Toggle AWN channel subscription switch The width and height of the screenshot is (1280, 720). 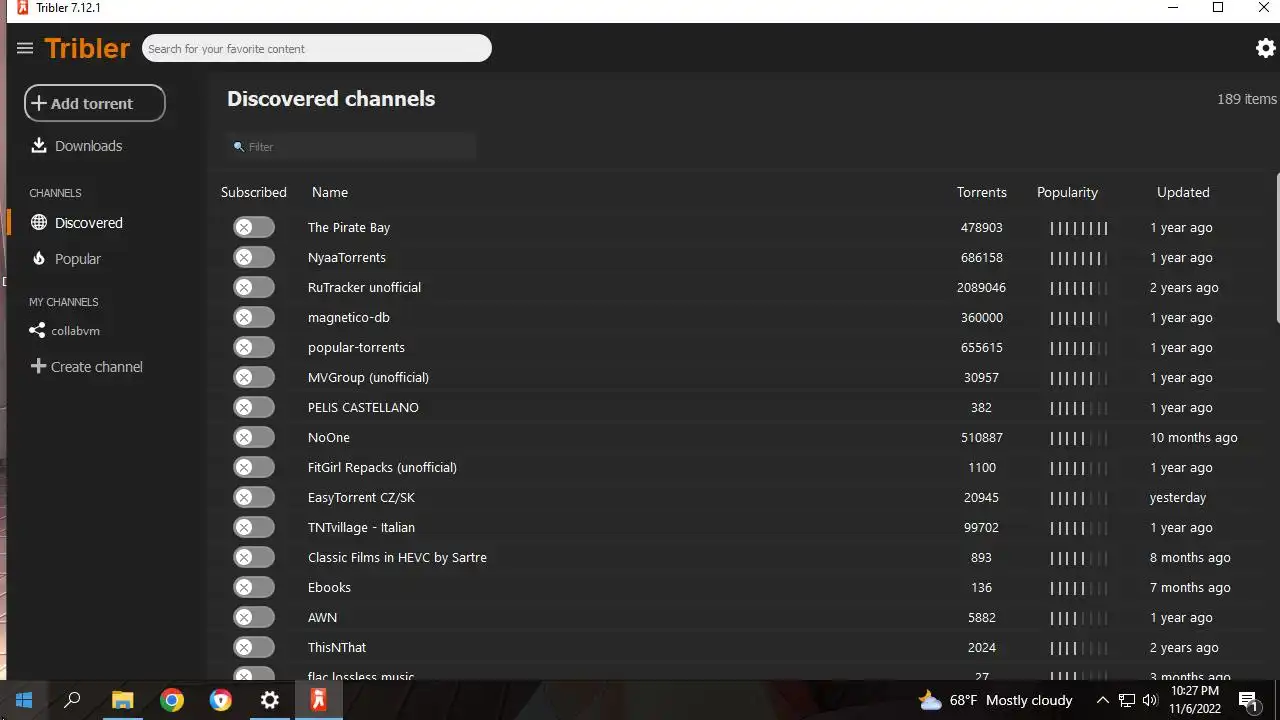point(254,618)
